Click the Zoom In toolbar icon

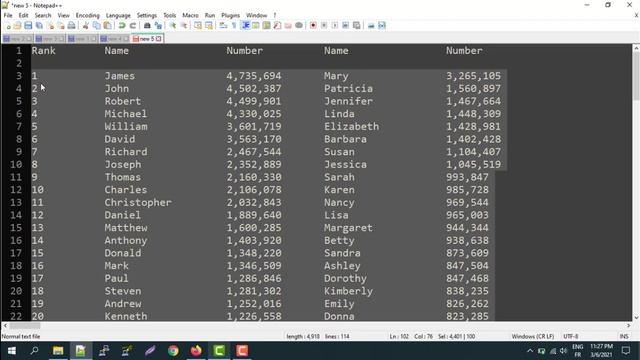[173, 25]
